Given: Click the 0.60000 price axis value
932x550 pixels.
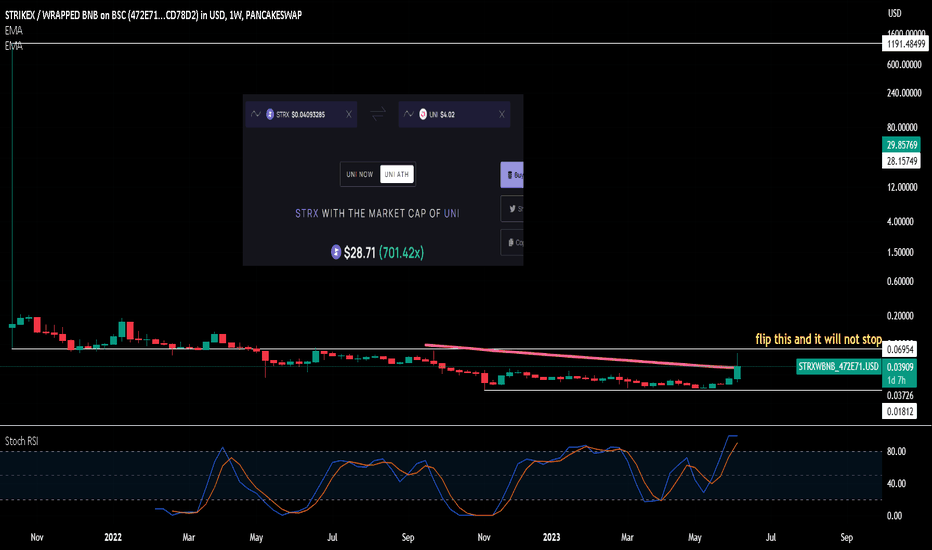Looking at the screenshot, I should (x=900, y=281).
